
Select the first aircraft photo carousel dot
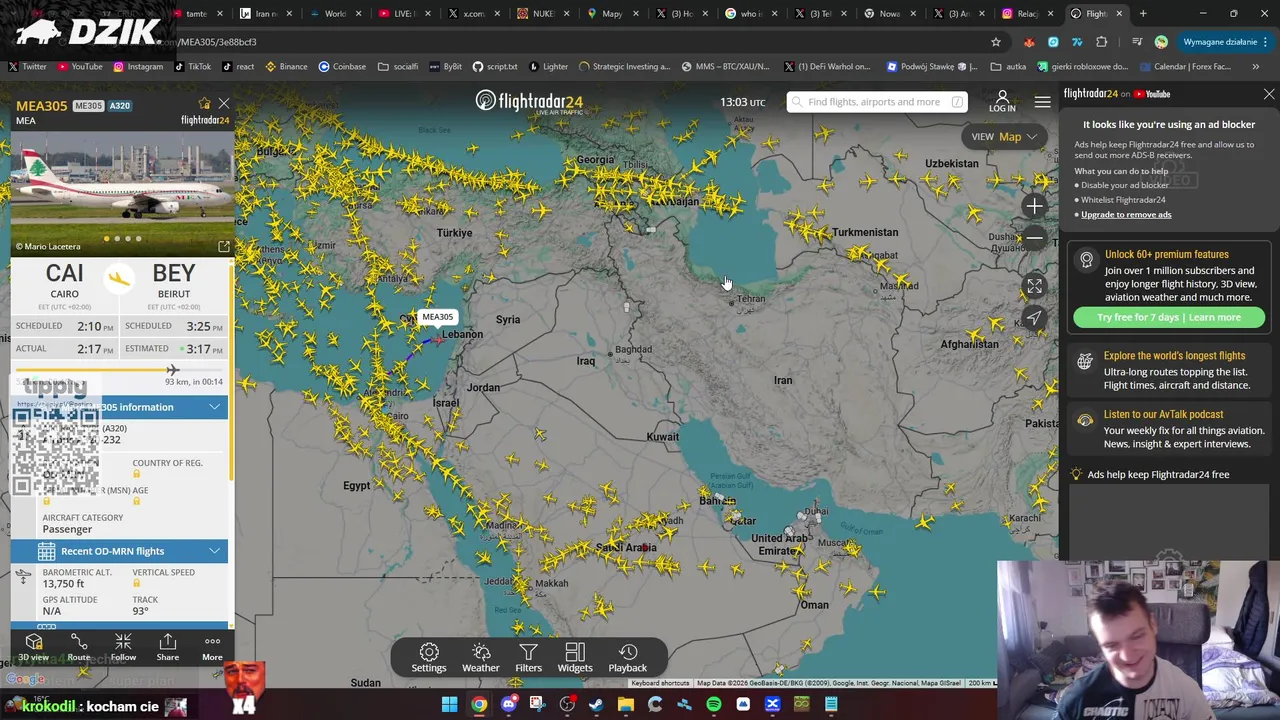point(106,239)
